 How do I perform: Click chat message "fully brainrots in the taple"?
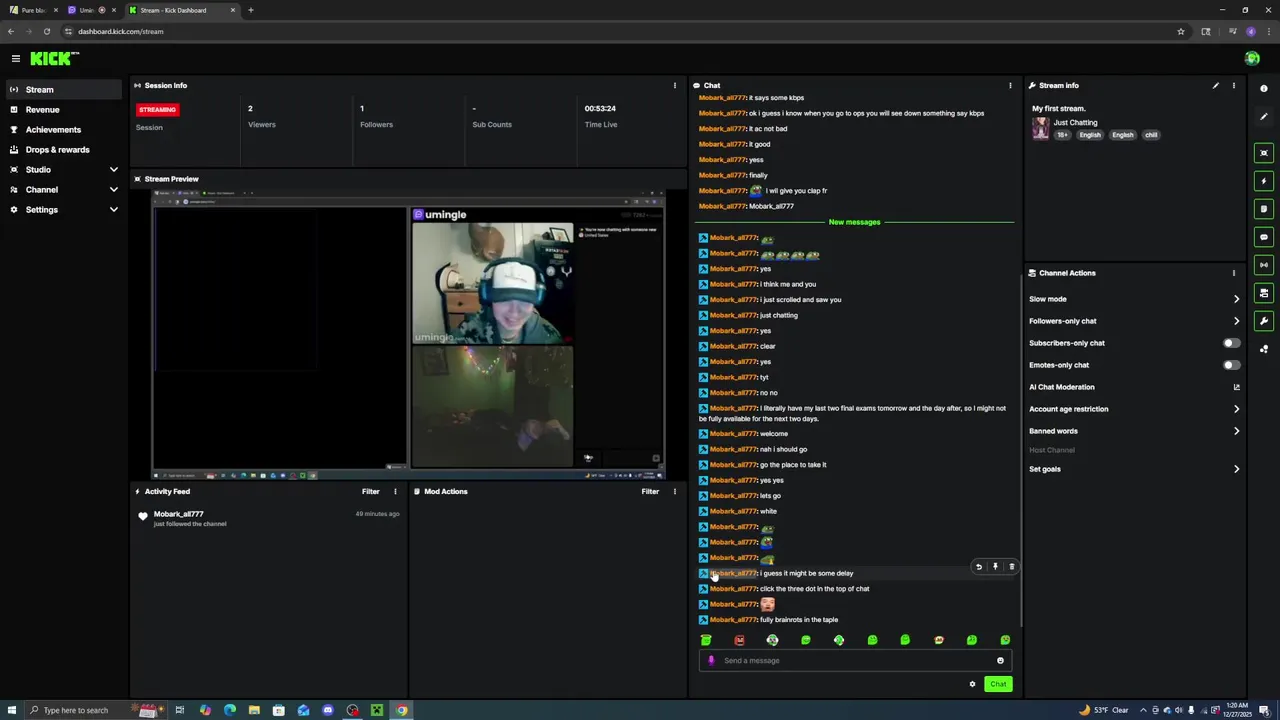click(x=799, y=620)
